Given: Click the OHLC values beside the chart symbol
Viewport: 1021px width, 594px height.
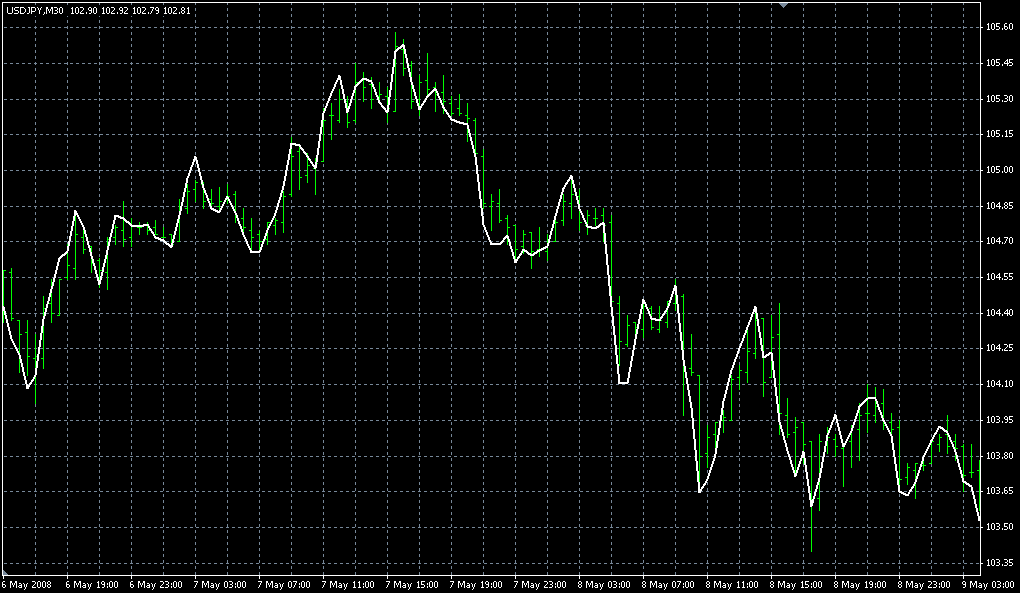Looking at the screenshot, I should pos(131,10).
